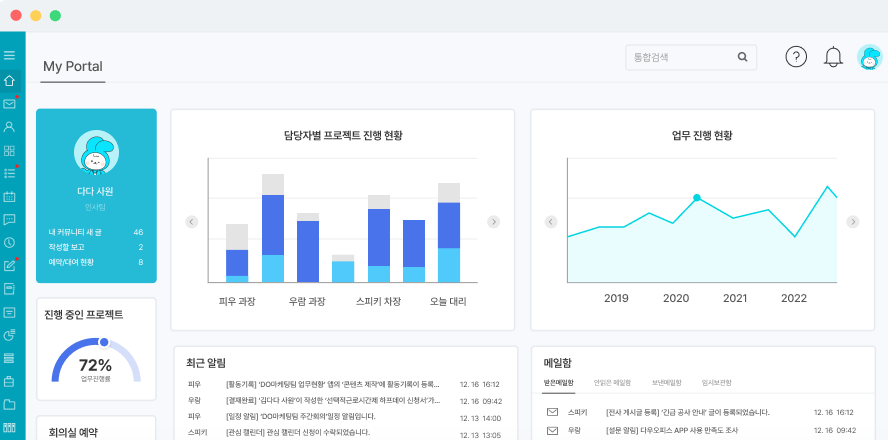Screen dimensions: 888x440
Task: Open the Calendar icon in the sidebar
Action: (9, 196)
